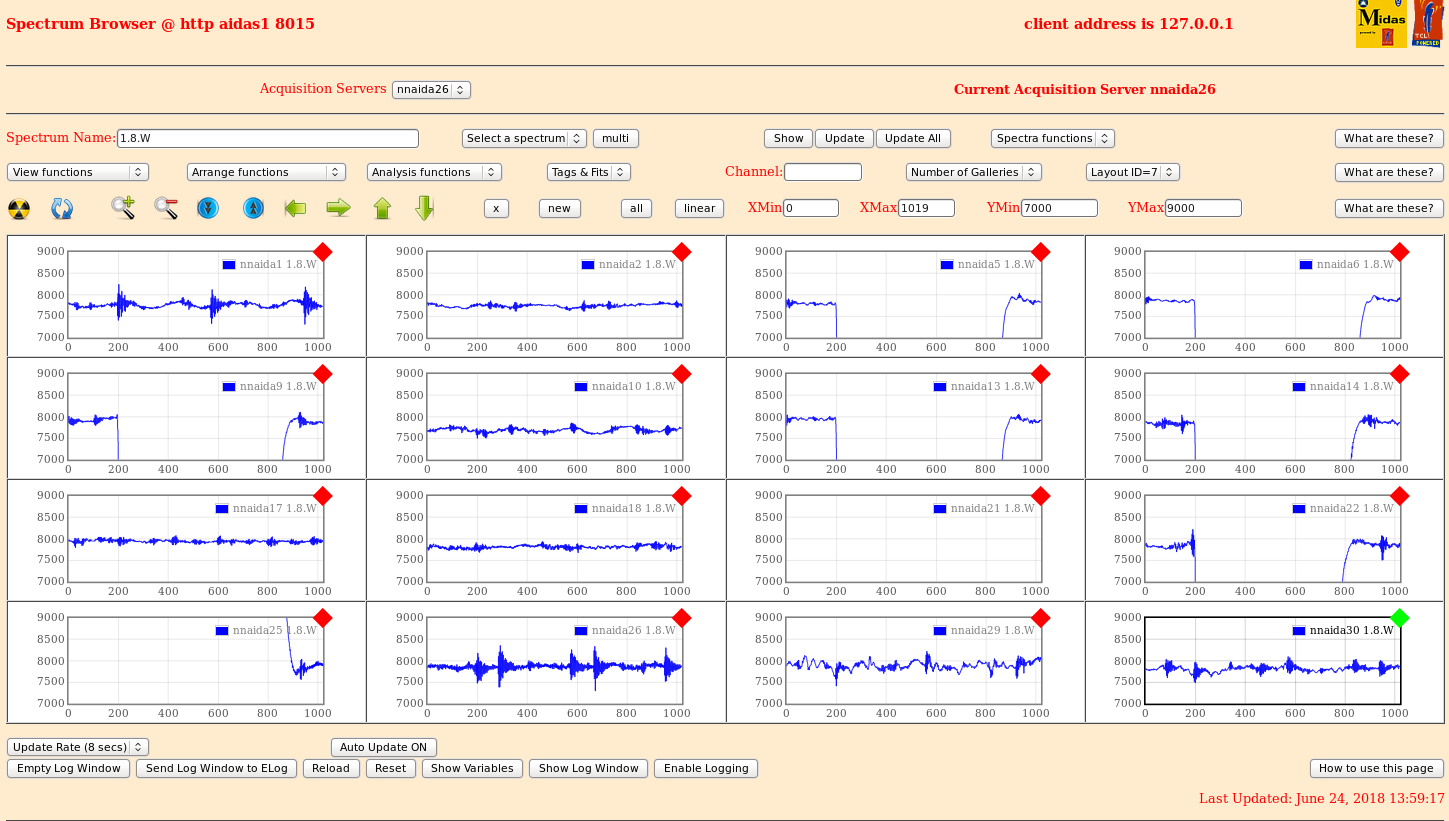
Task: Click into the YMax input field
Action: point(1203,208)
